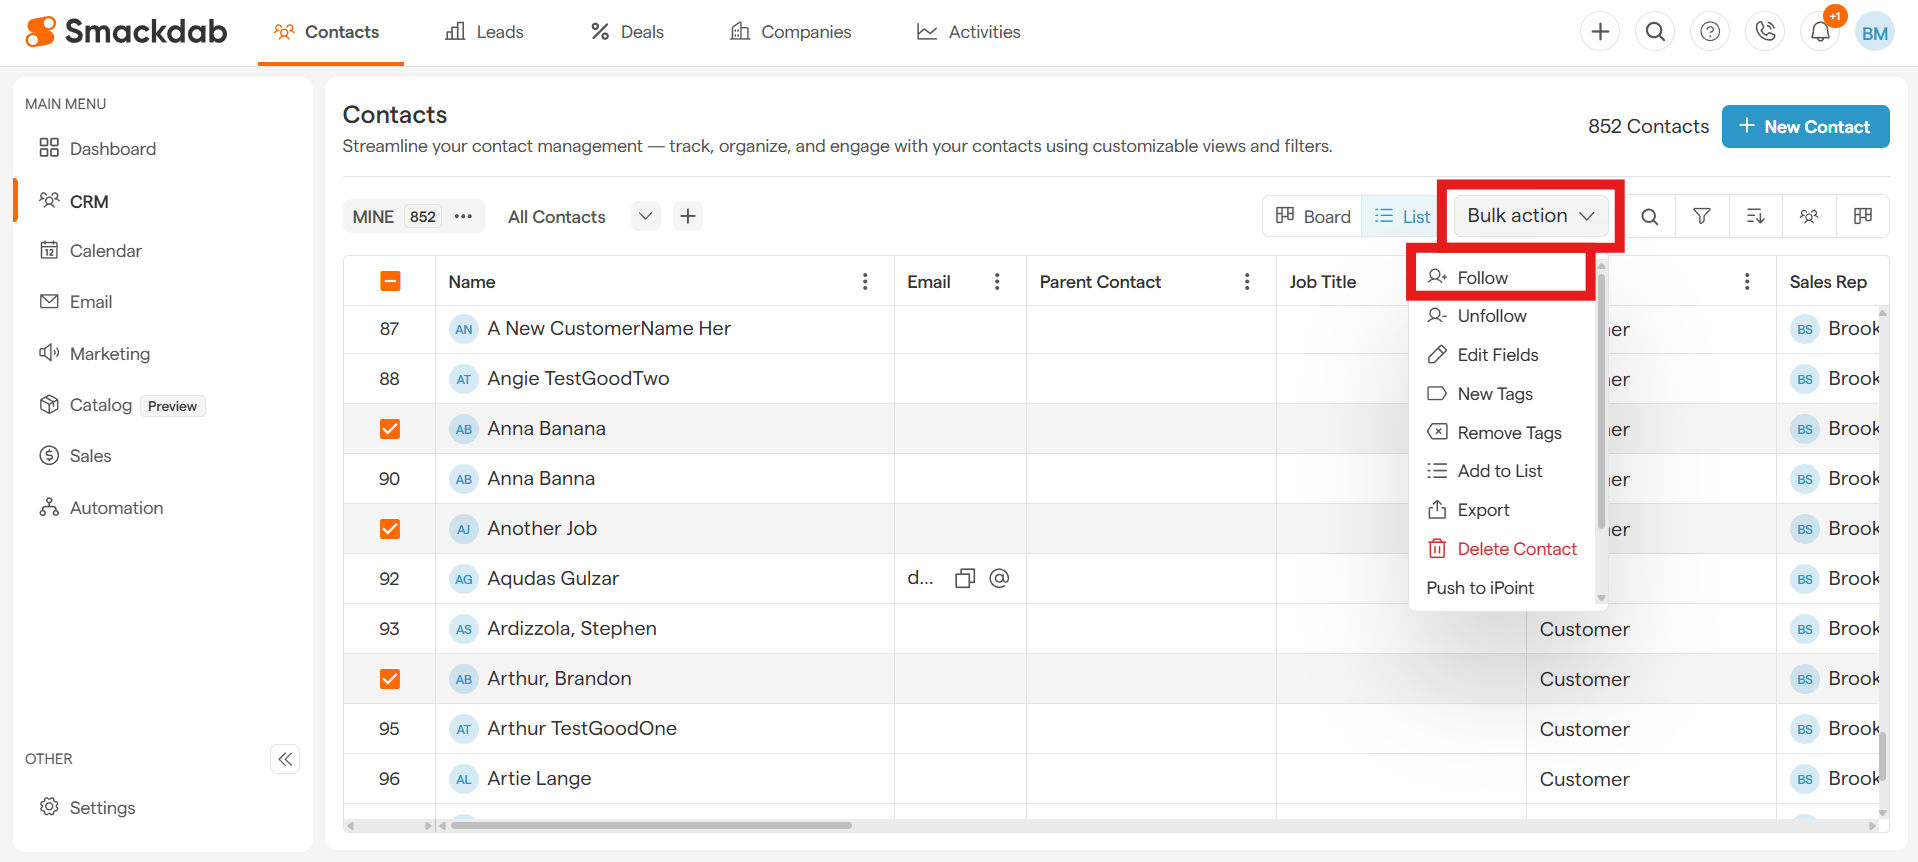Screen dimensions: 1918x862
Task: Expand the Bulk action dropdown
Action: click(1530, 216)
